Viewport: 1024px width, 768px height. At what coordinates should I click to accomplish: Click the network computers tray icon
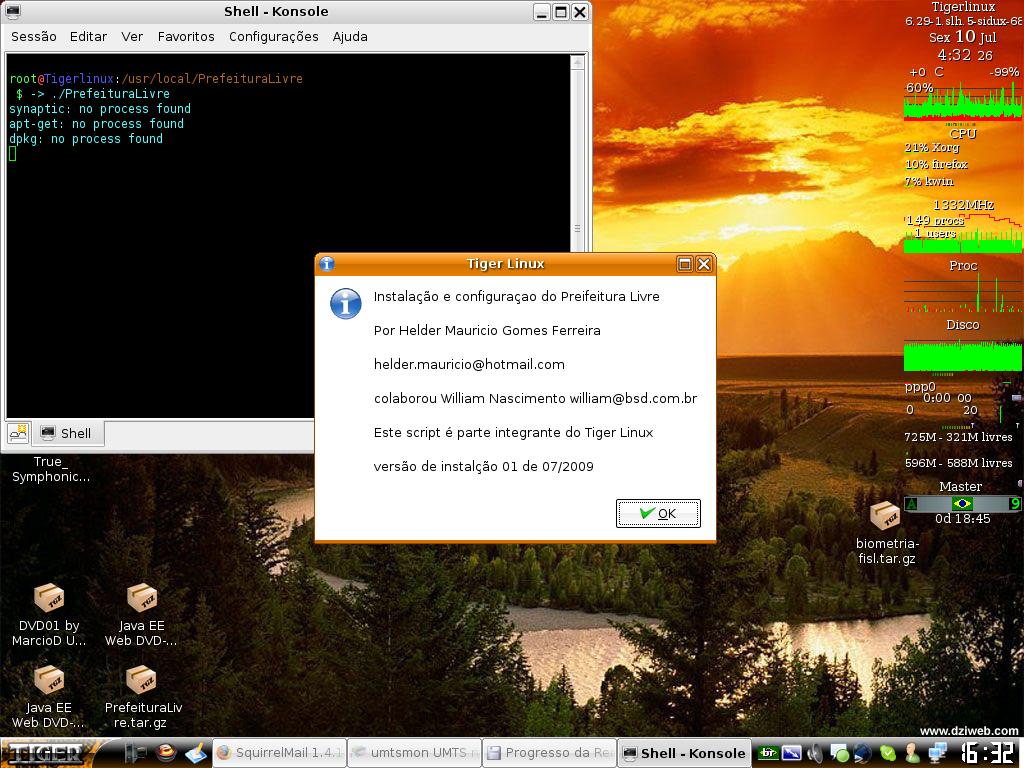tap(936, 753)
